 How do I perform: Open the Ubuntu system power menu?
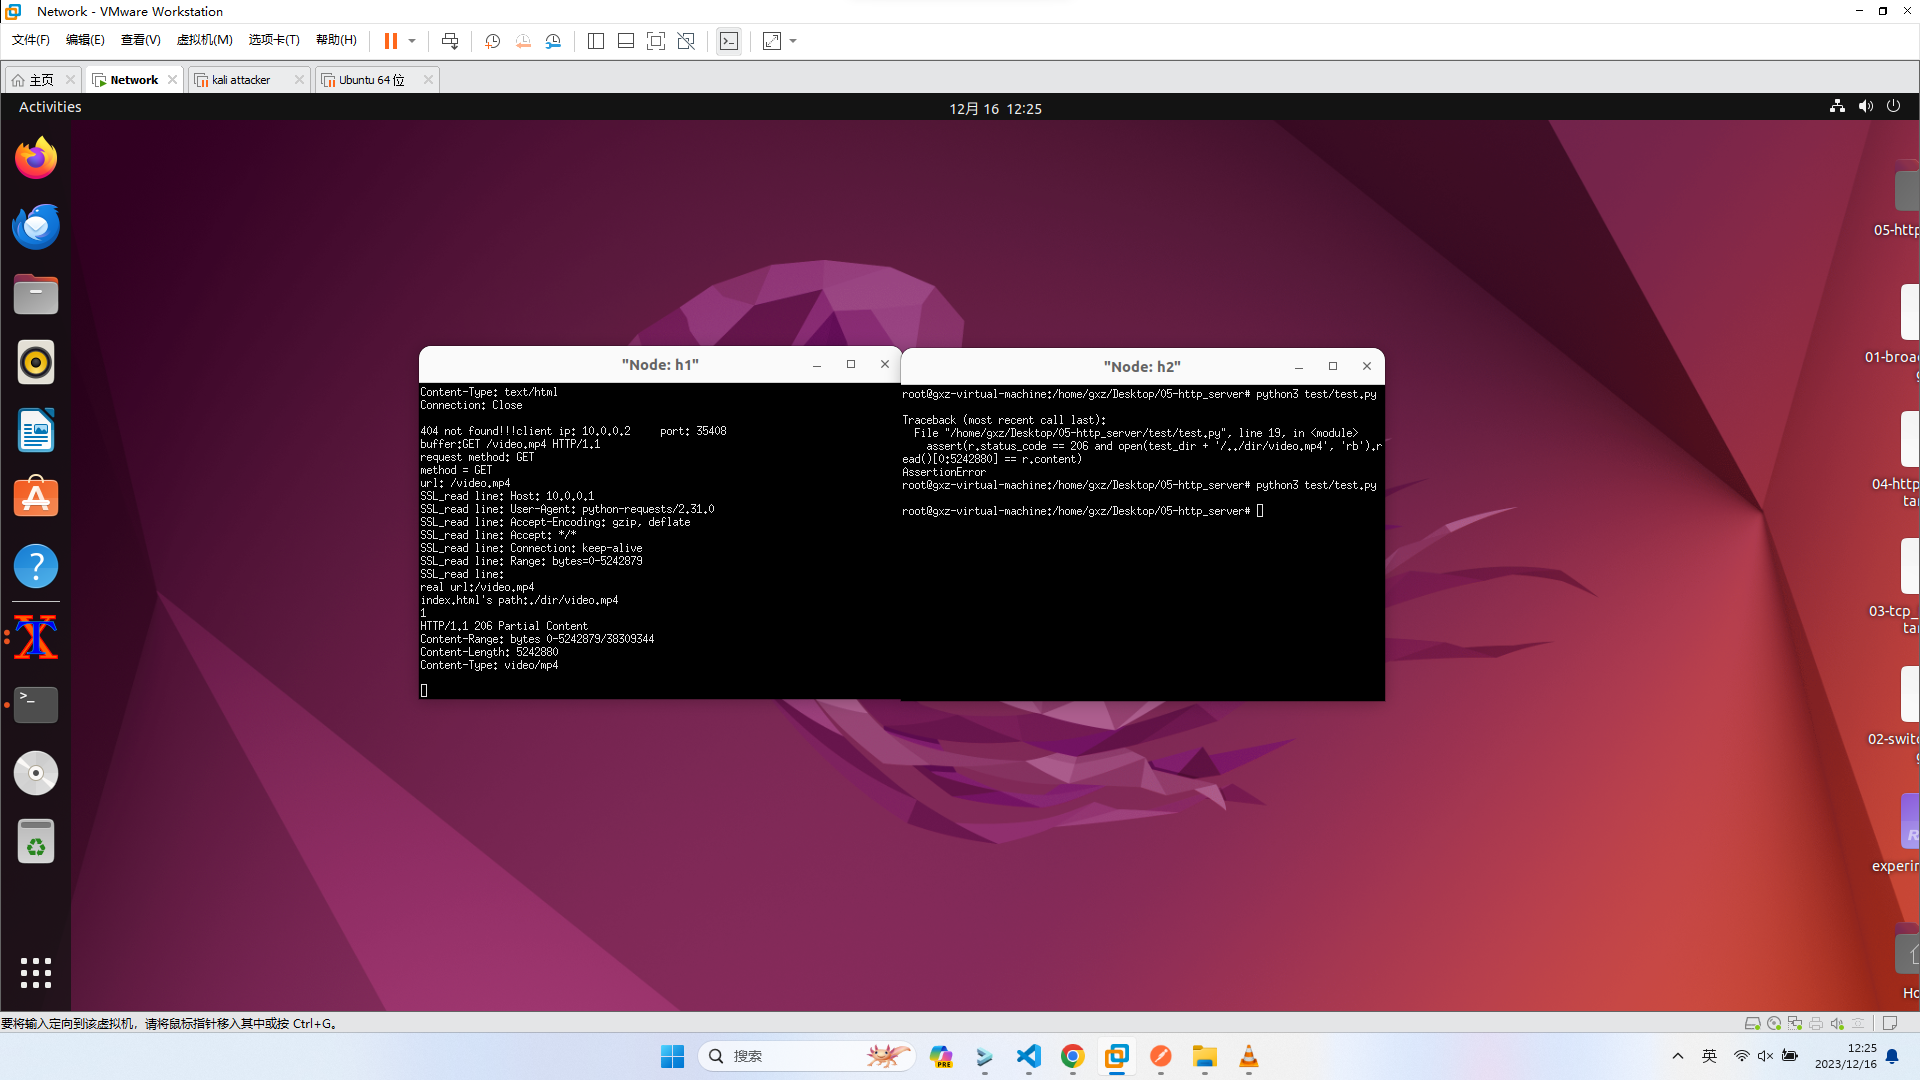coord(1893,106)
